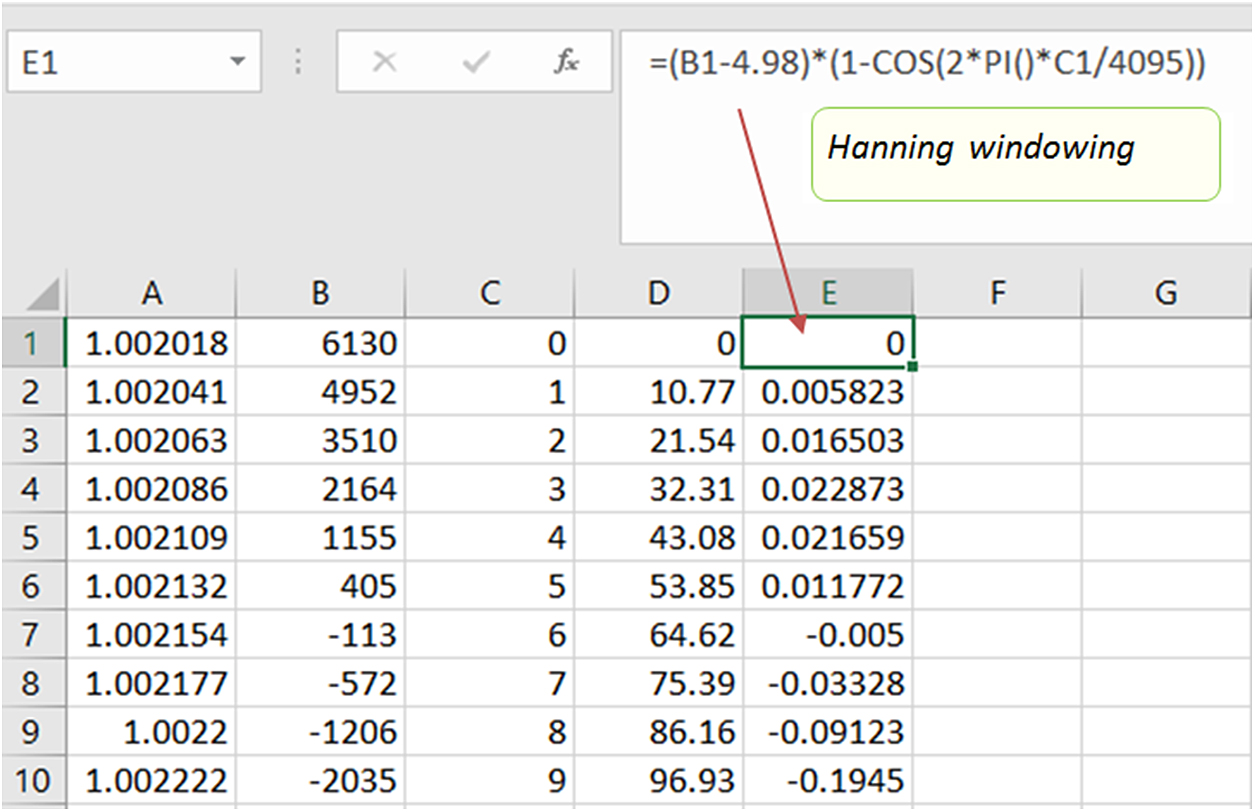1255x812 pixels.
Task: Open Insert Function fx dialog
Action: 566,63
